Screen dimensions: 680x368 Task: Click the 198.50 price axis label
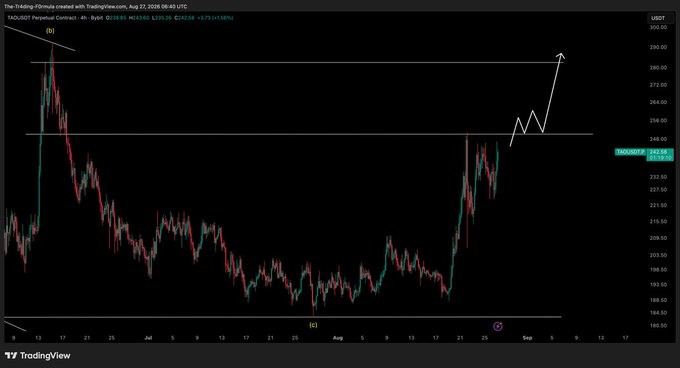[x=658, y=270]
